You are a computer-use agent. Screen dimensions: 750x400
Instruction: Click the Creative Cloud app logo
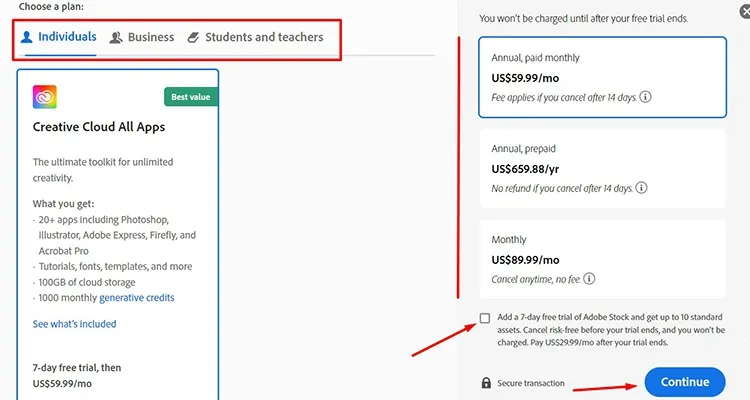[45, 97]
